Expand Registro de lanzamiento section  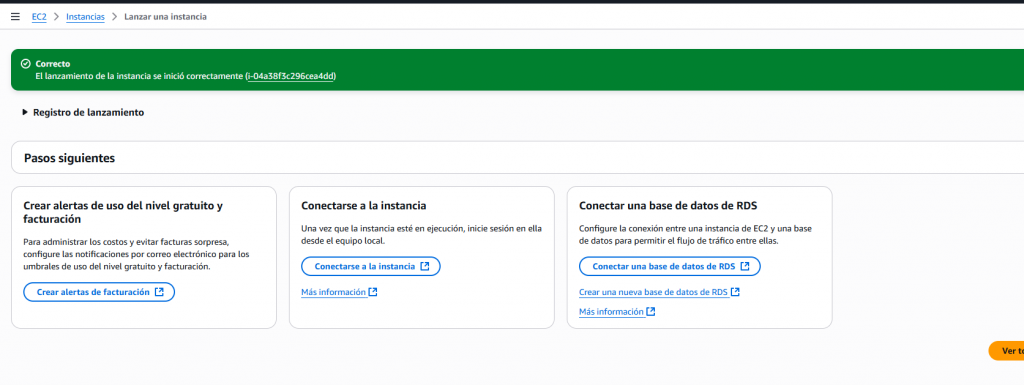[x=84, y=112]
